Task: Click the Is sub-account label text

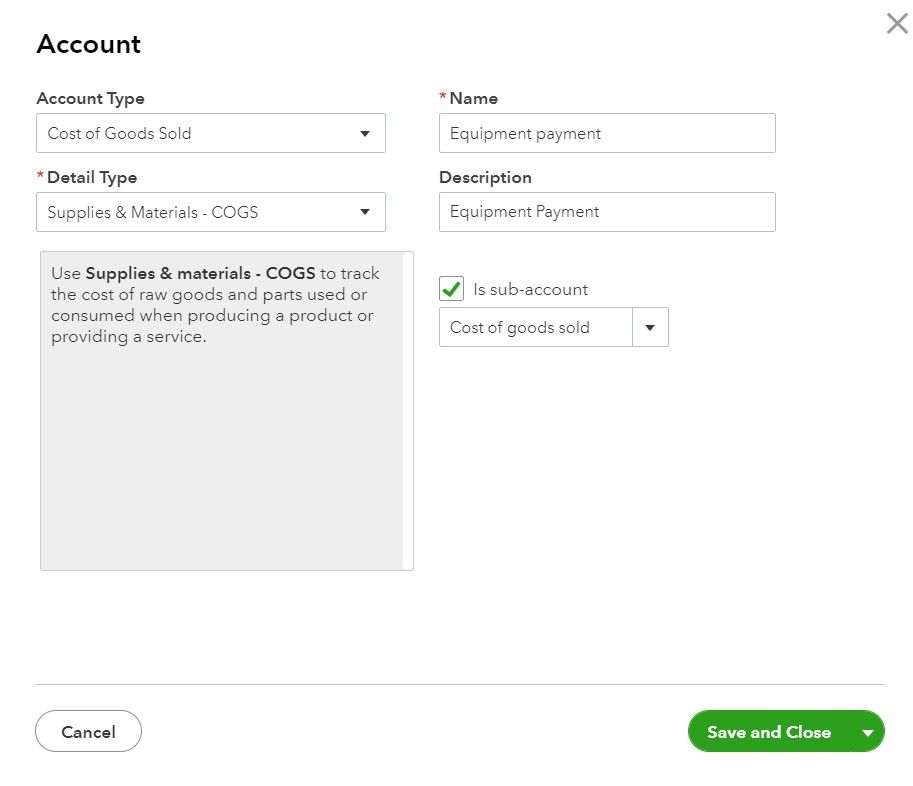Action: (530, 289)
